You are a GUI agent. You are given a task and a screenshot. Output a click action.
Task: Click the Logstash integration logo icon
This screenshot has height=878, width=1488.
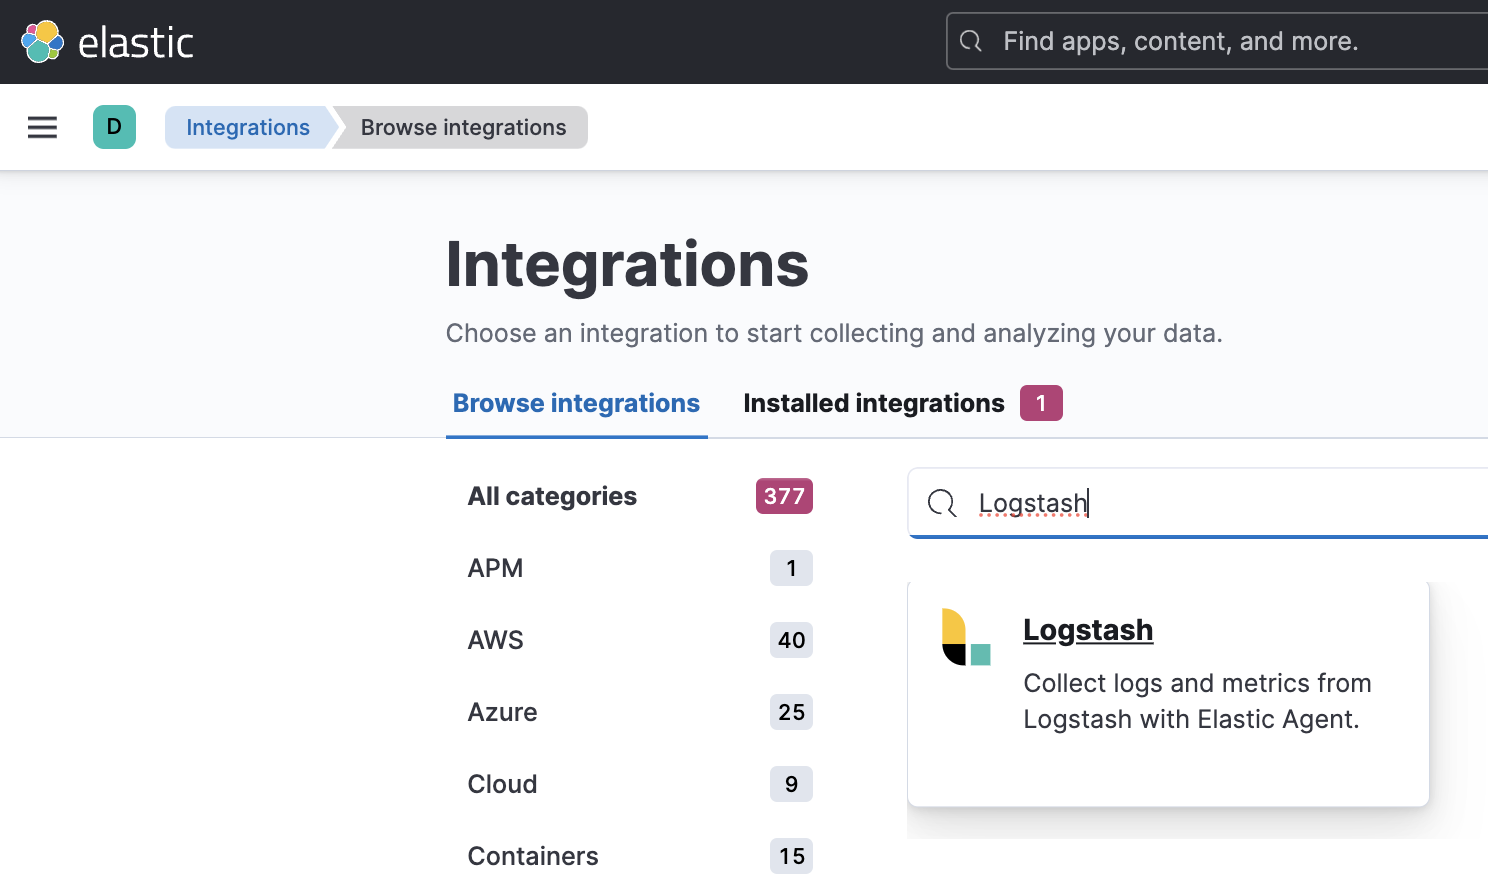(x=966, y=637)
